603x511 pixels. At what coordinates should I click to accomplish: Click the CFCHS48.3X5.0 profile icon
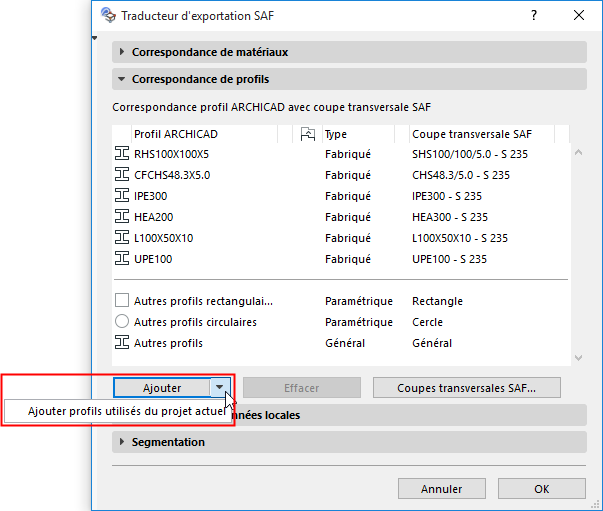(122, 175)
